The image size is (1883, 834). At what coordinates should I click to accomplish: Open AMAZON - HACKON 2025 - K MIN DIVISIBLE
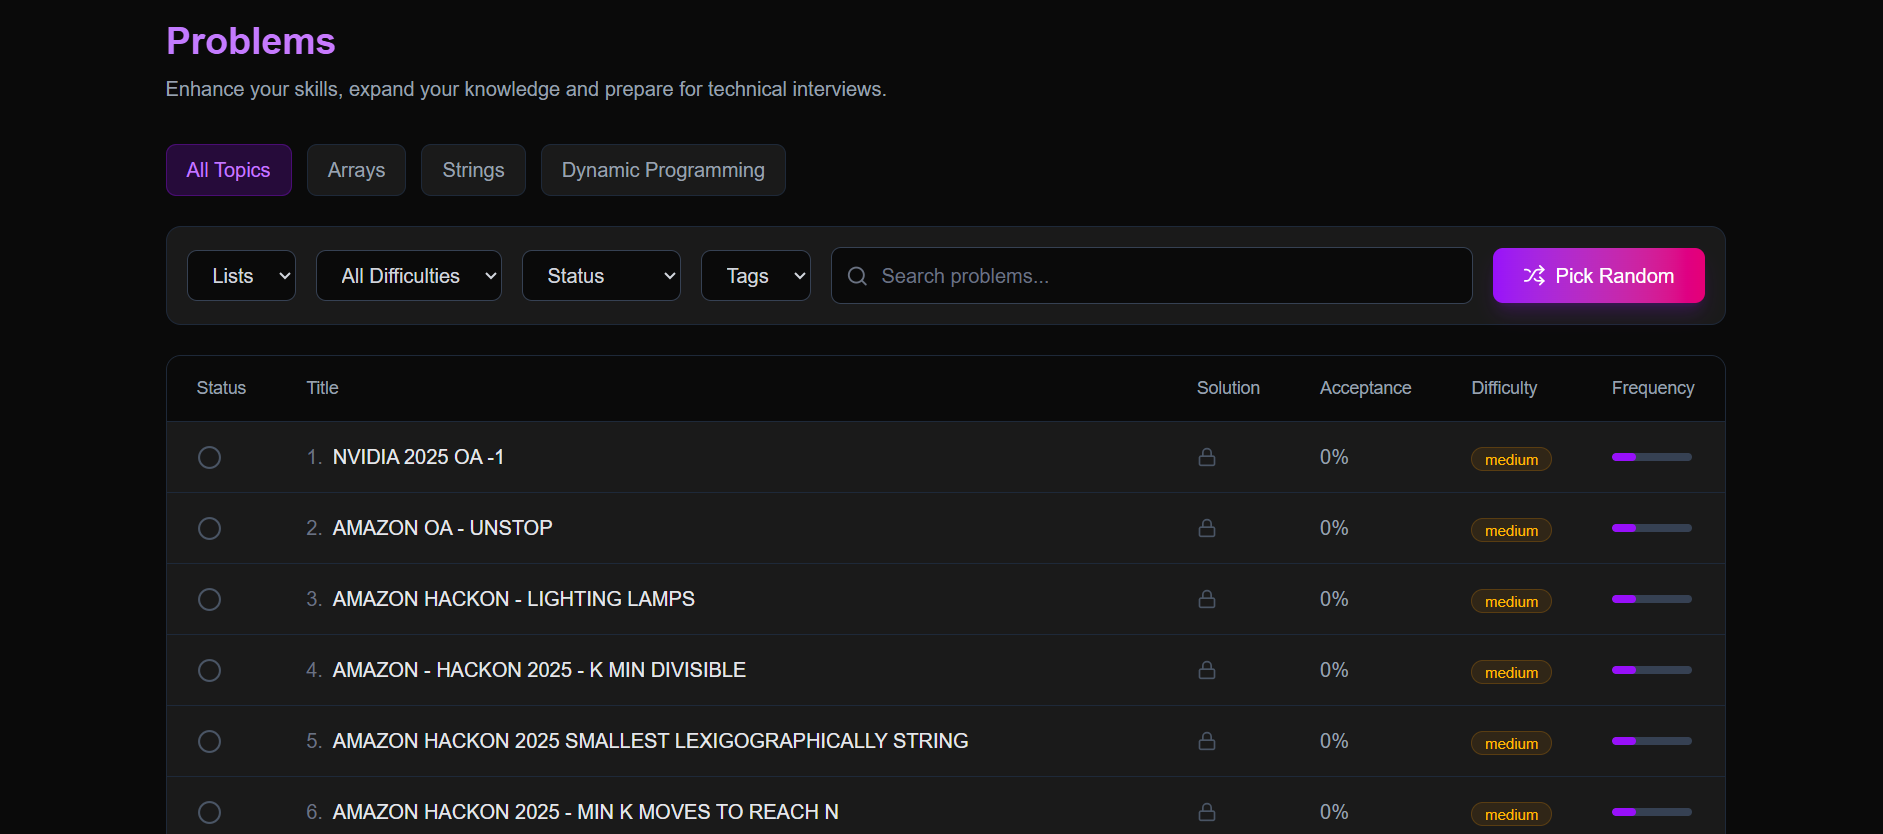point(539,670)
